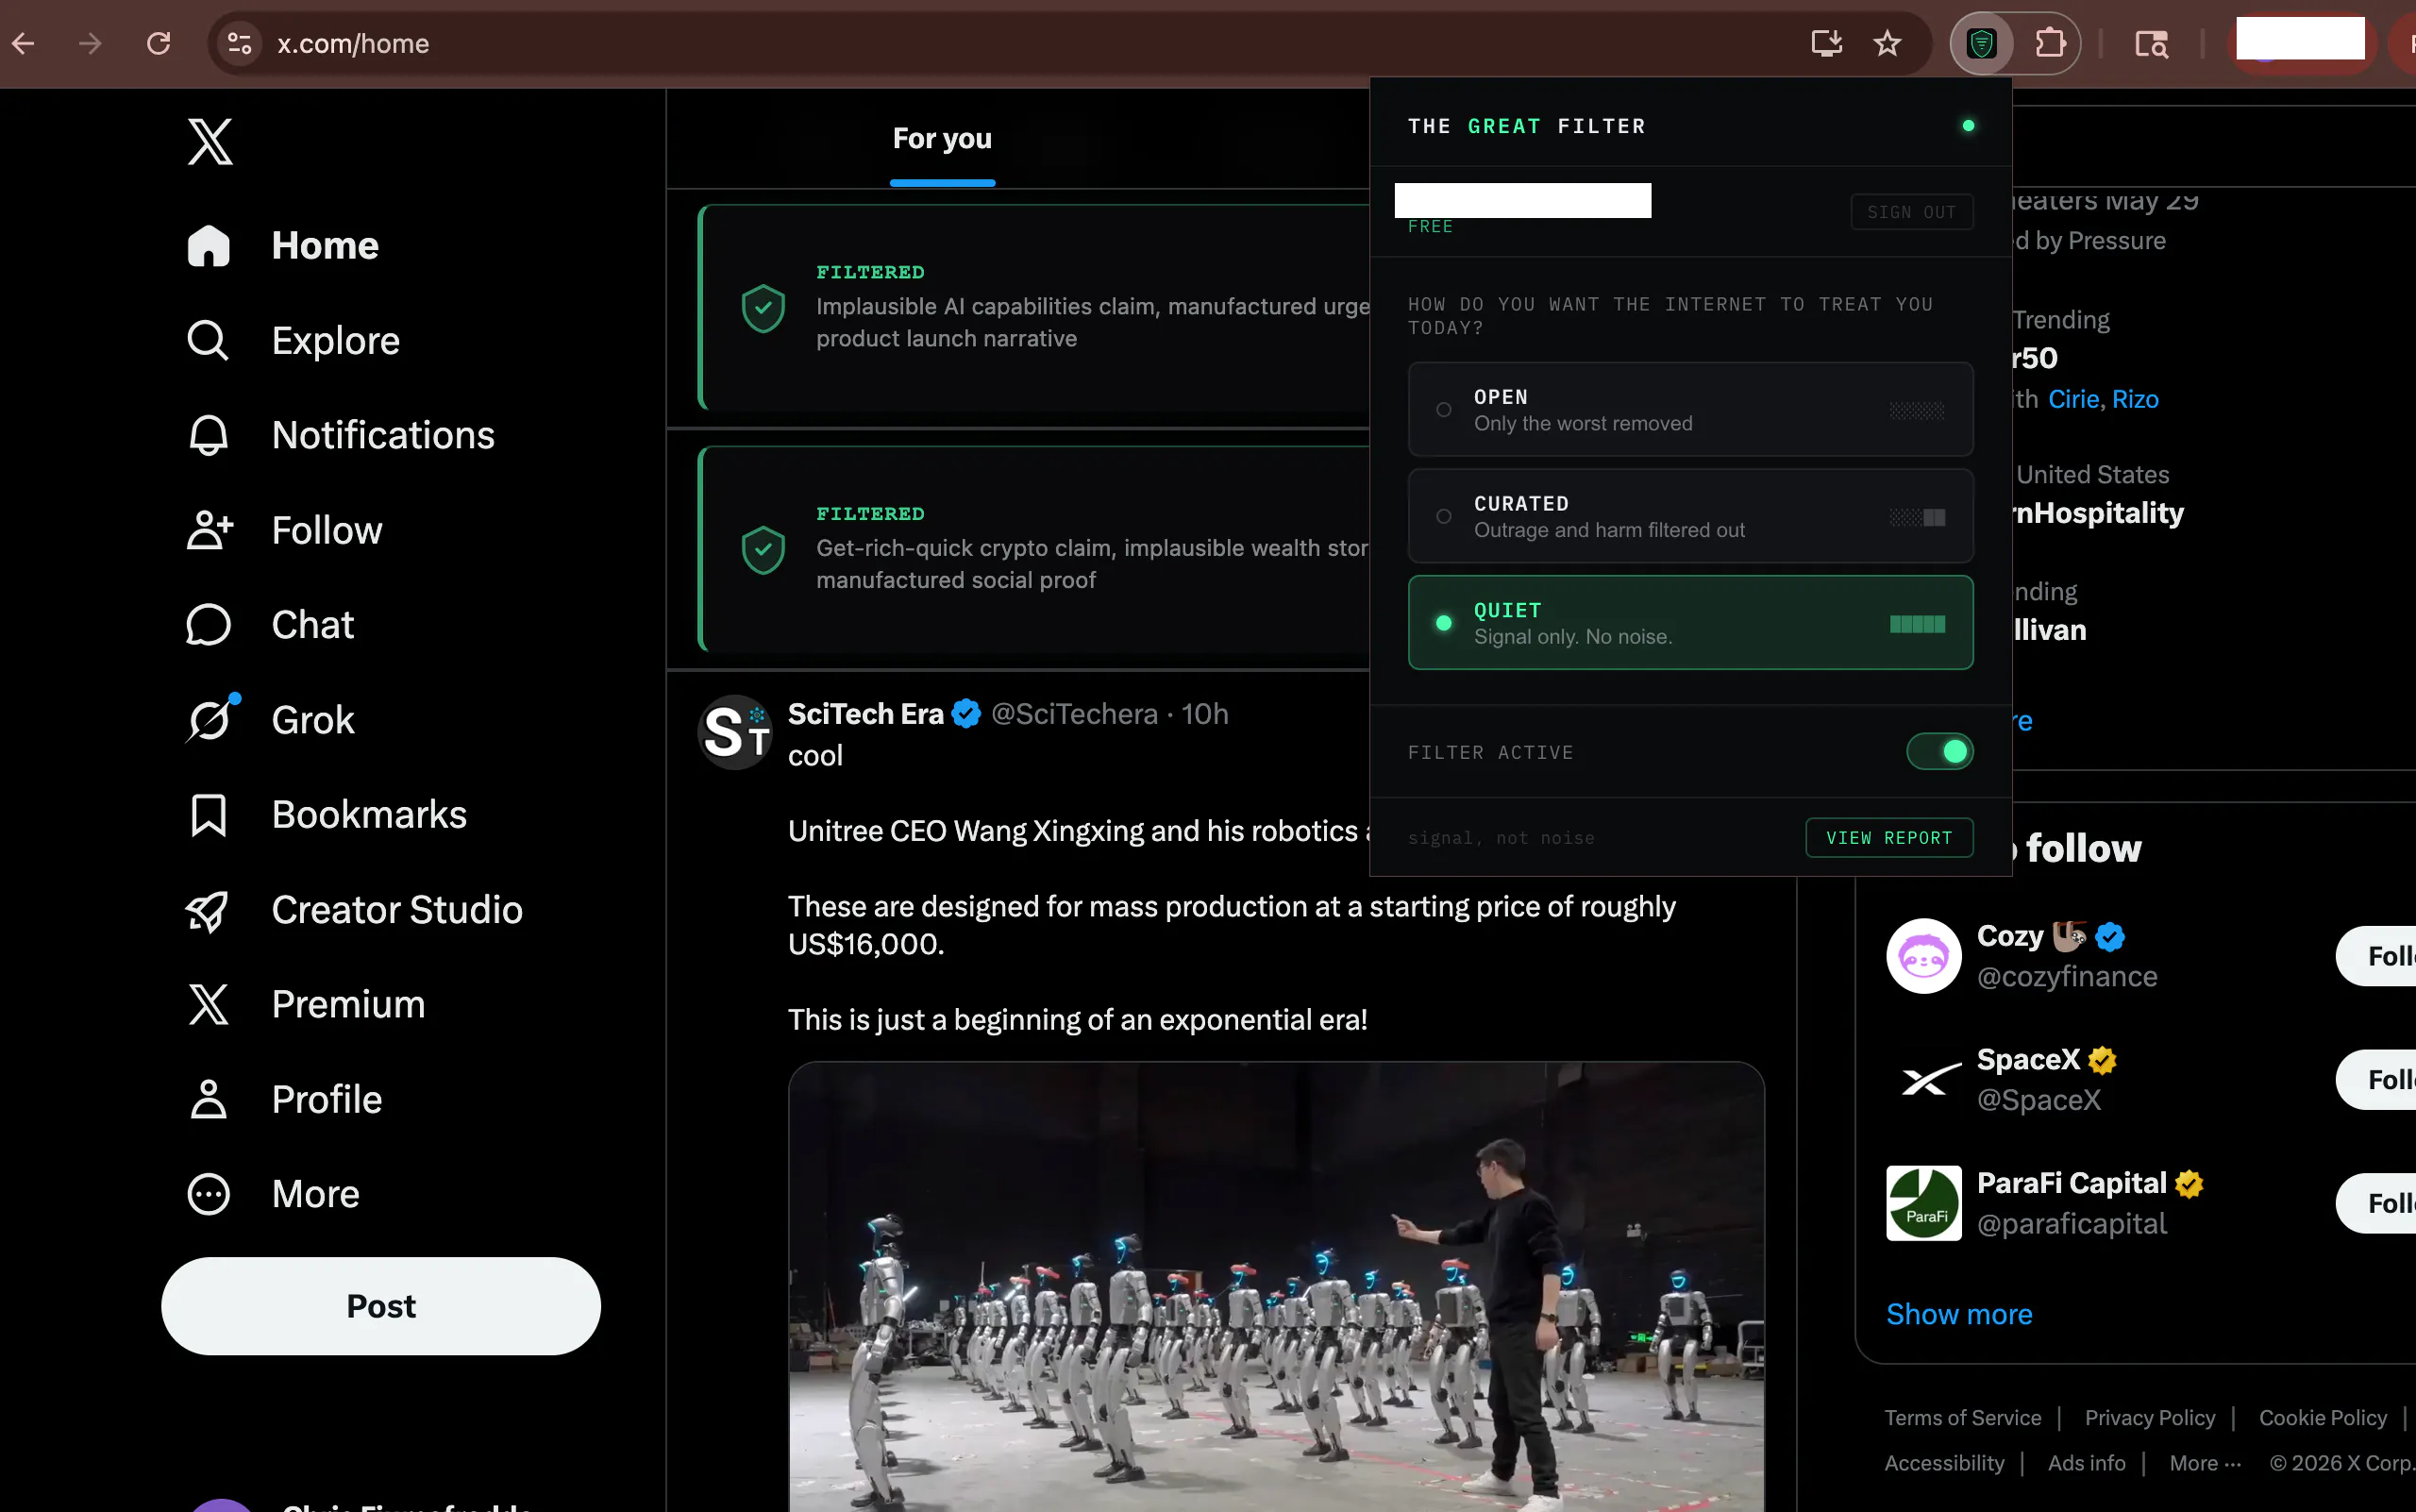The height and width of the screenshot is (1512, 2416).
Task: Open the Accessibility footer link
Action: [x=1944, y=1463]
